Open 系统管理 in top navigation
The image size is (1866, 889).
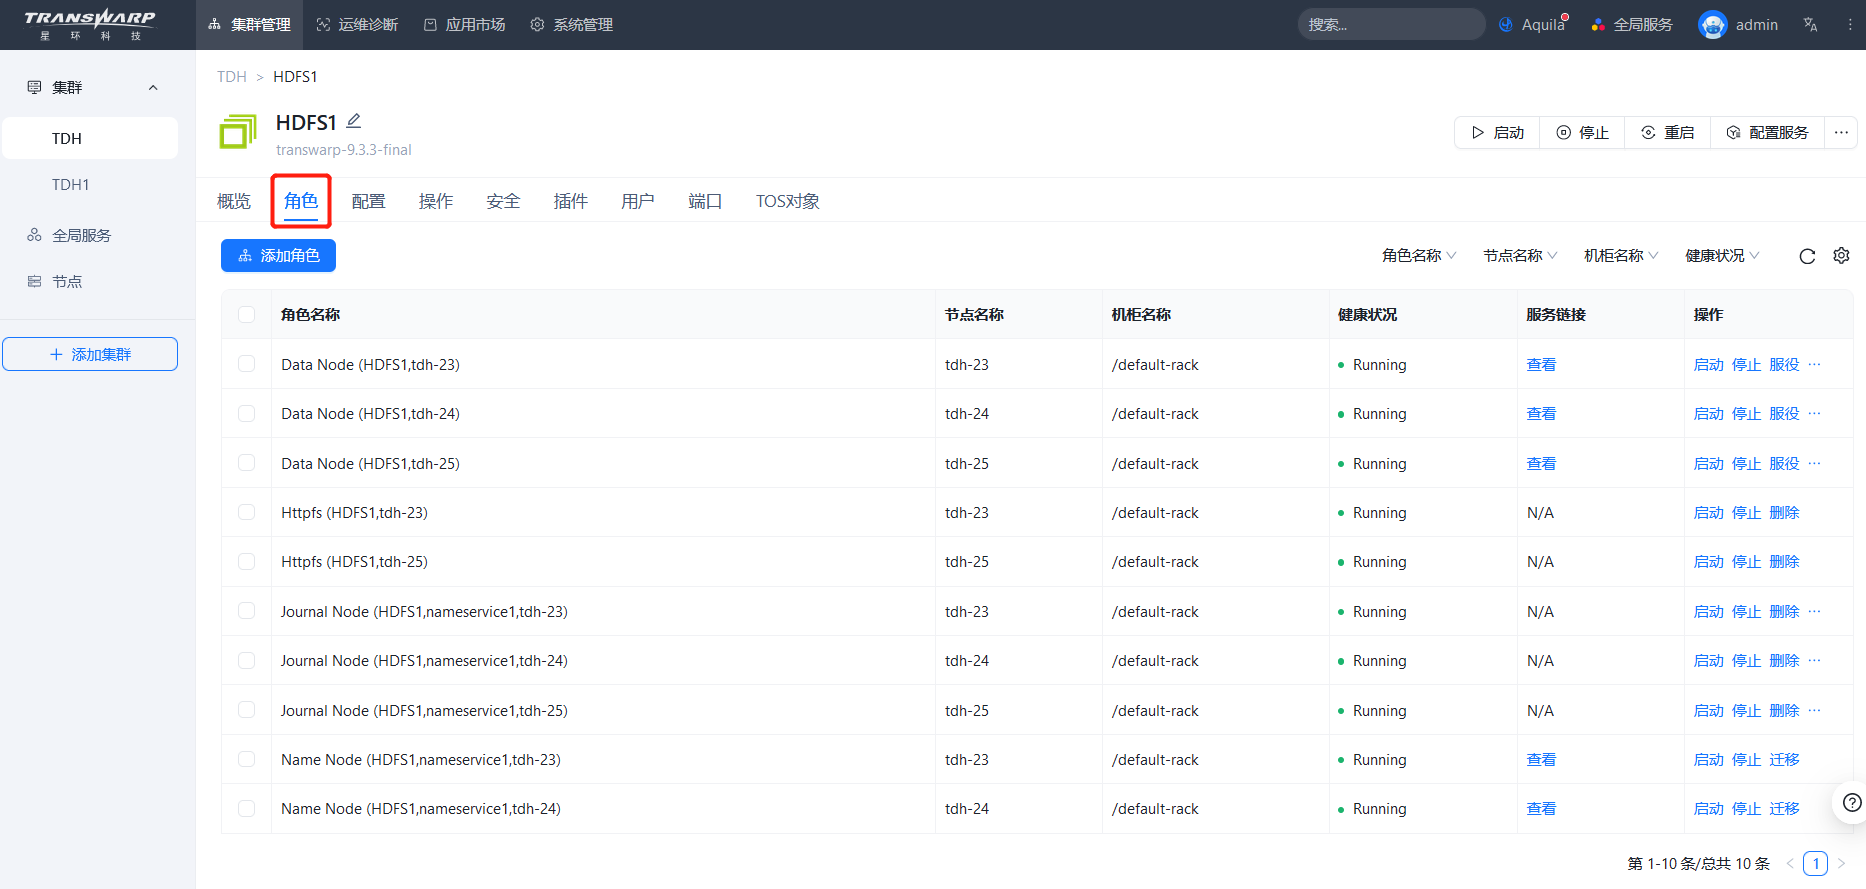tap(572, 25)
